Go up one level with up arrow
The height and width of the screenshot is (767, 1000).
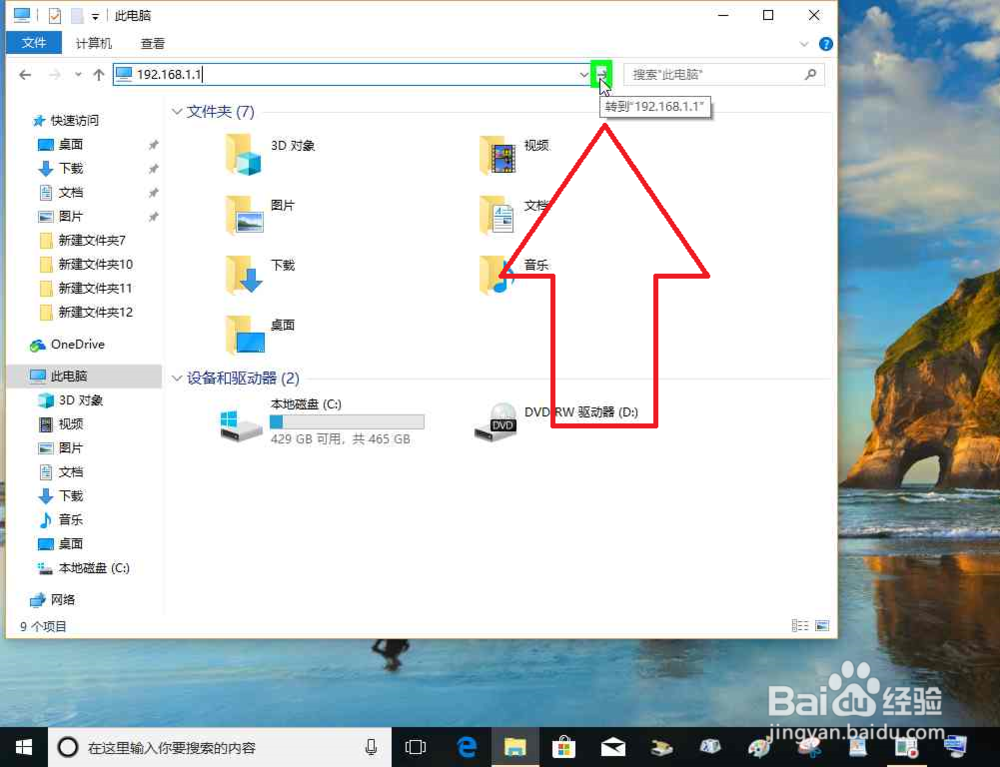coord(98,75)
